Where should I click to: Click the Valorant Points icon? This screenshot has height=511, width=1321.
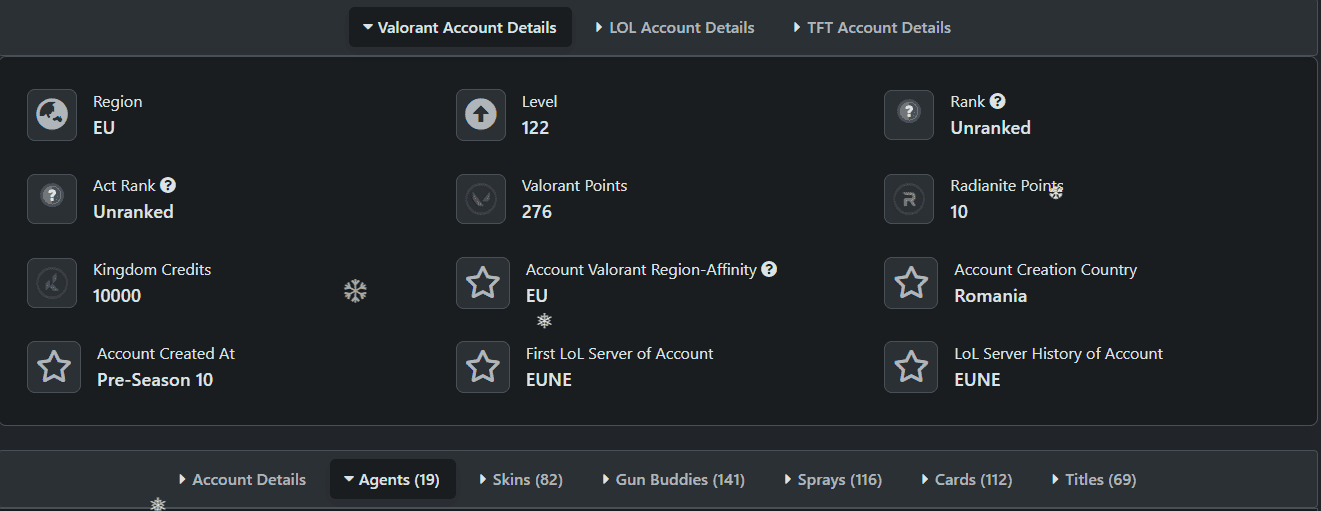[481, 199]
